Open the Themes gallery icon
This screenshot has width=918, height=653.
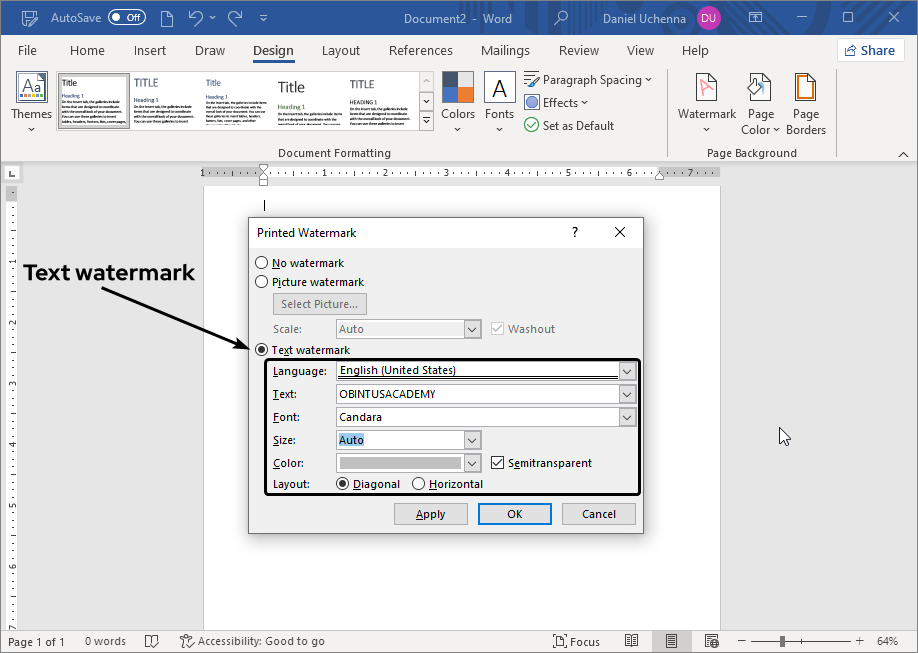pos(31,89)
